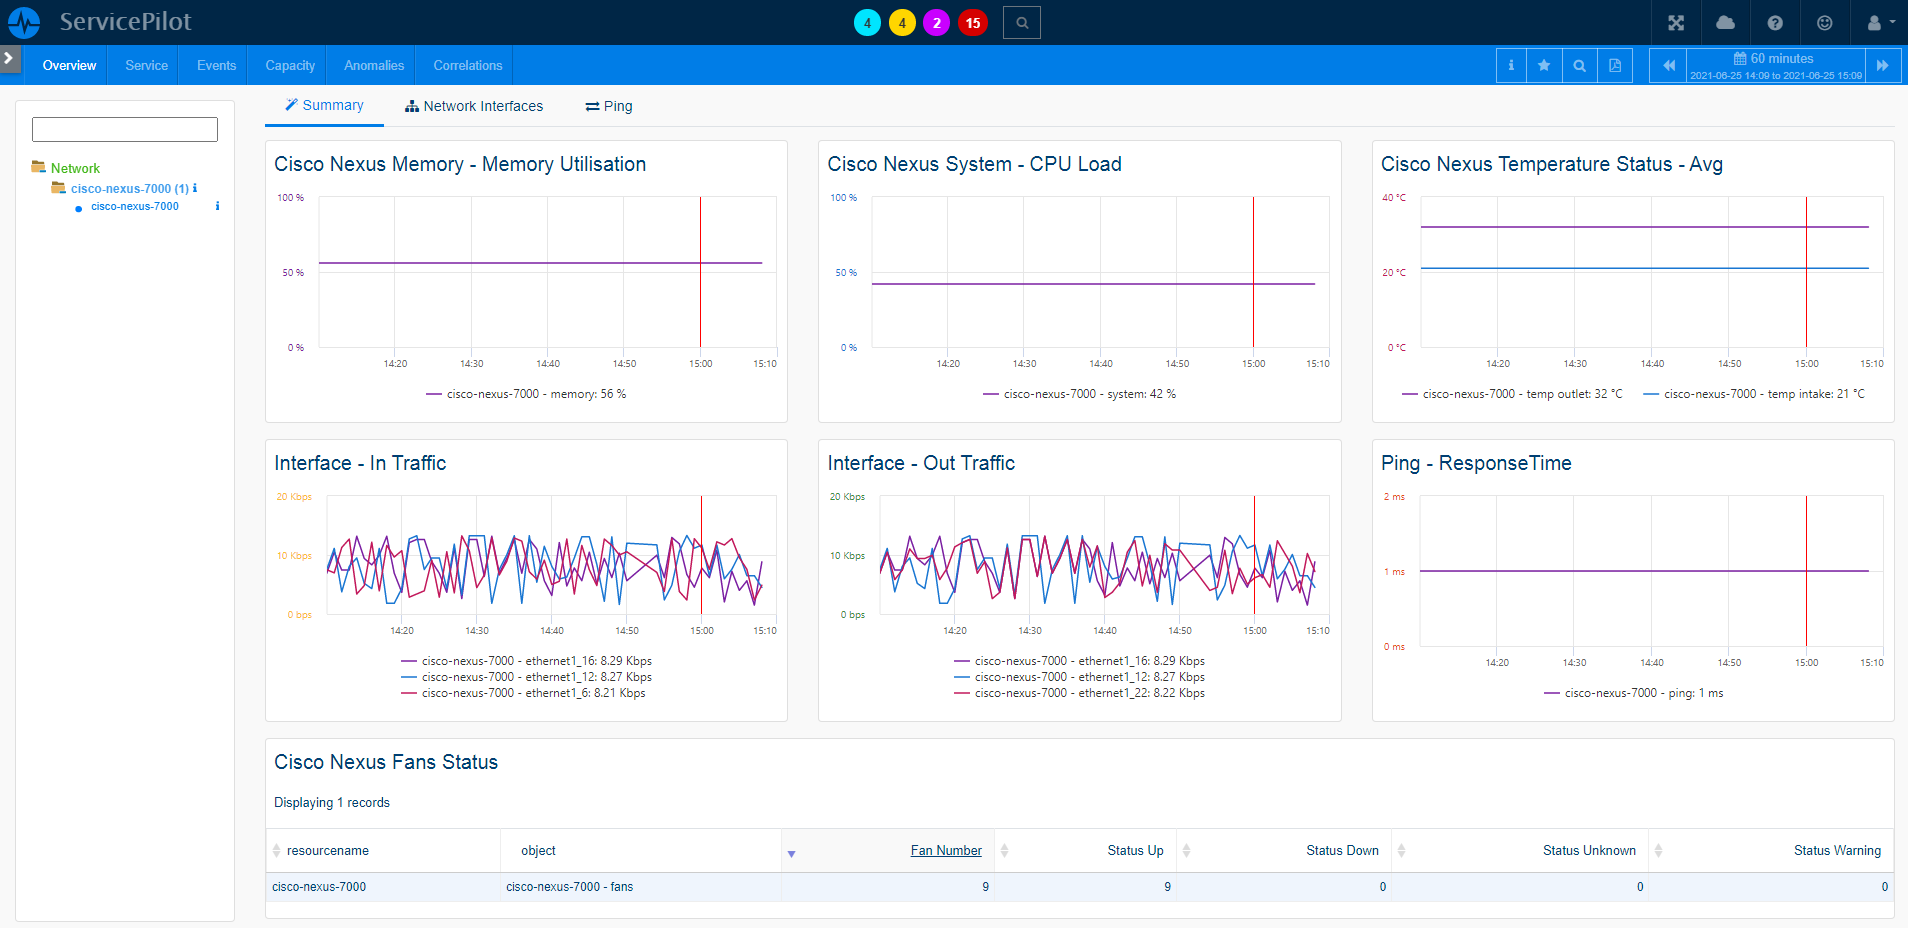The height and width of the screenshot is (928, 1908).
Task: Click the star favorite icon in toolbar
Action: 1544,66
